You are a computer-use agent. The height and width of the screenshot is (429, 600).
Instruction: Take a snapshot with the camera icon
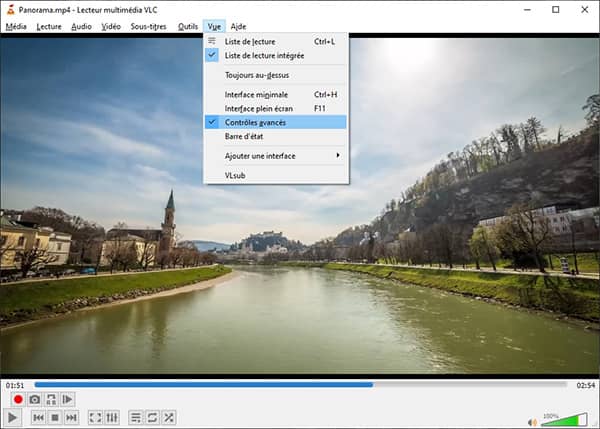coord(34,400)
